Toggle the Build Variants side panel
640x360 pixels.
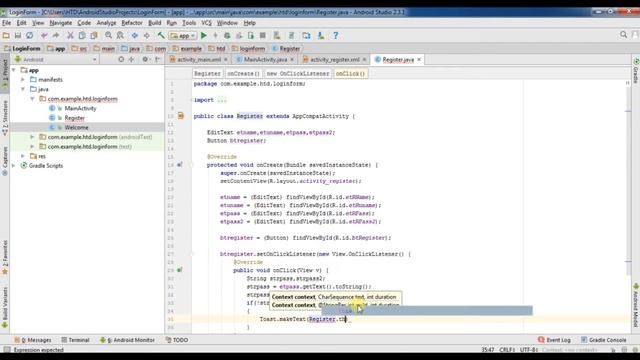coord(5,307)
